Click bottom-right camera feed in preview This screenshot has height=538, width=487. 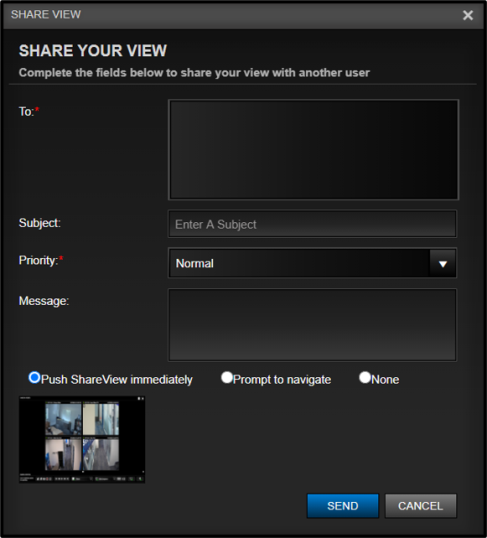coord(101,454)
